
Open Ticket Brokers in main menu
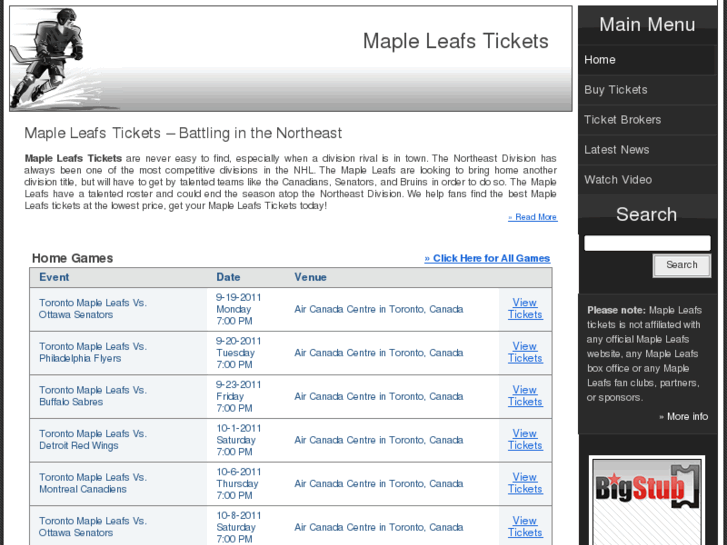pos(622,120)
